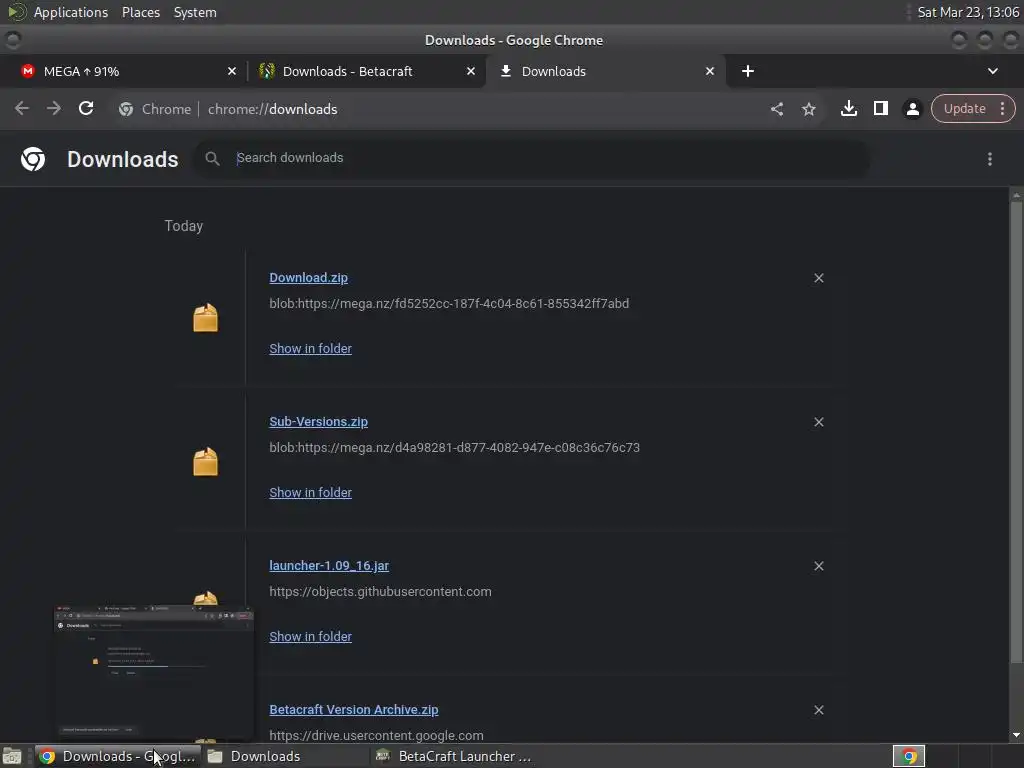Remove Betacraft Version Archive.zip from list
This screenshot has width=1024, height=768.
pos(818,710)
